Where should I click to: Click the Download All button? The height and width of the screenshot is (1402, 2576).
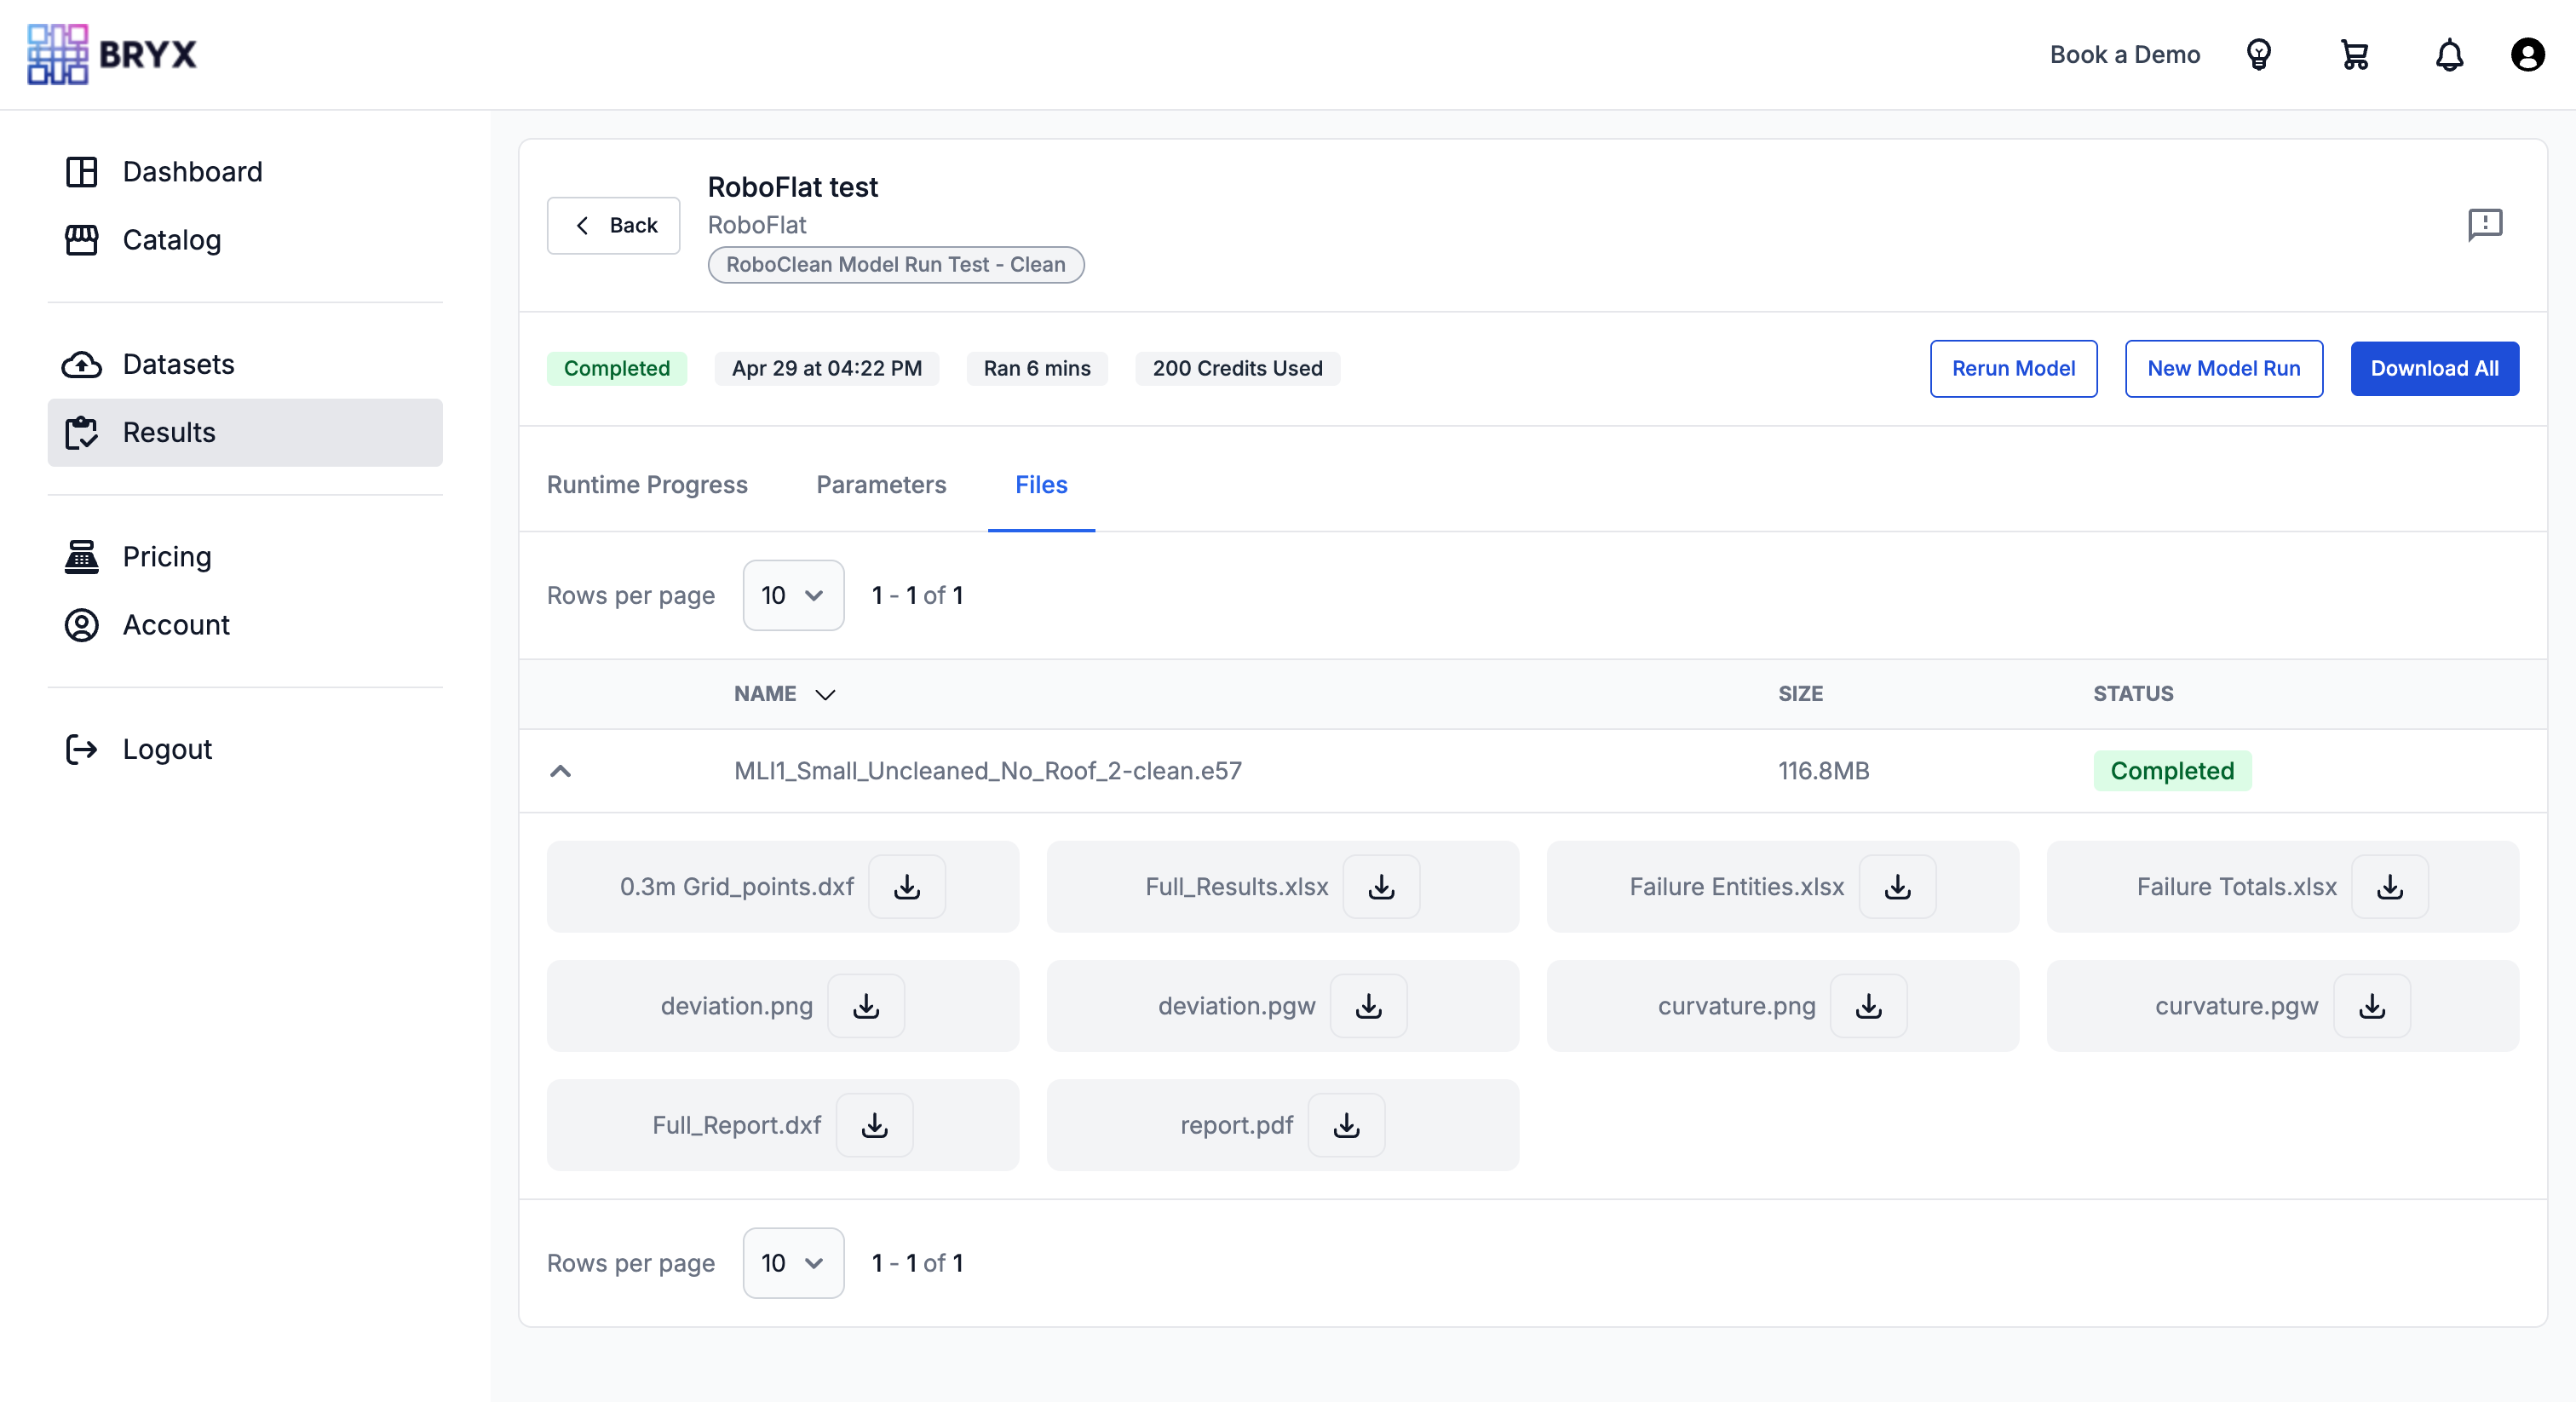click(x=2433, y=368)
